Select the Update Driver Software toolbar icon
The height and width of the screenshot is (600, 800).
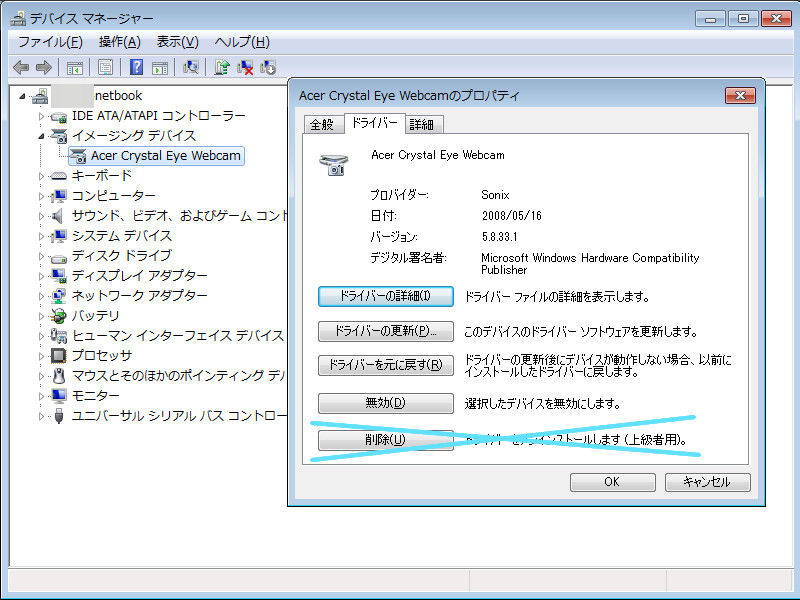tap(222, 67)
